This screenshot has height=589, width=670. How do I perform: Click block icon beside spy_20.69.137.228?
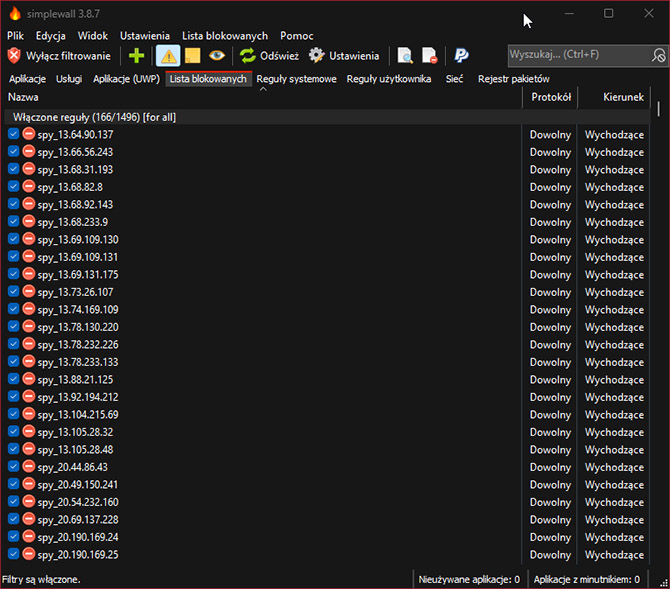(x=29, y=519)
